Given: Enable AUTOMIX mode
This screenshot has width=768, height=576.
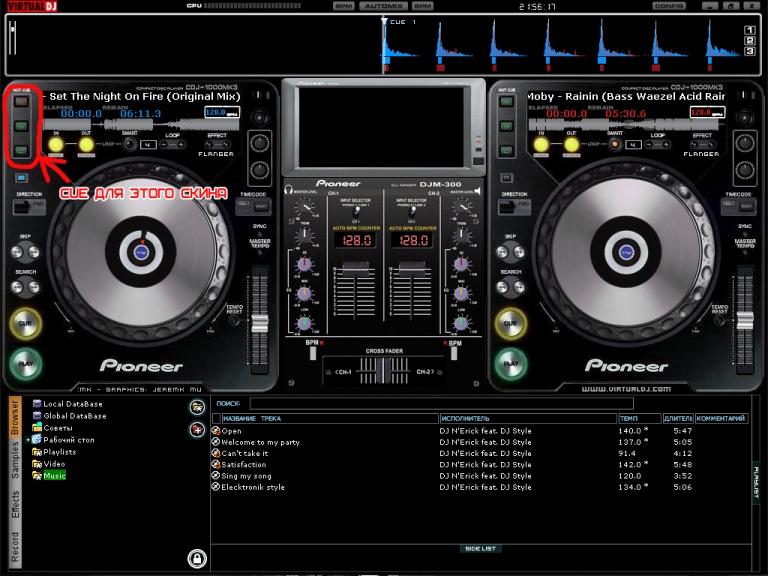Looking at the screenshot, I should (384, 6).
